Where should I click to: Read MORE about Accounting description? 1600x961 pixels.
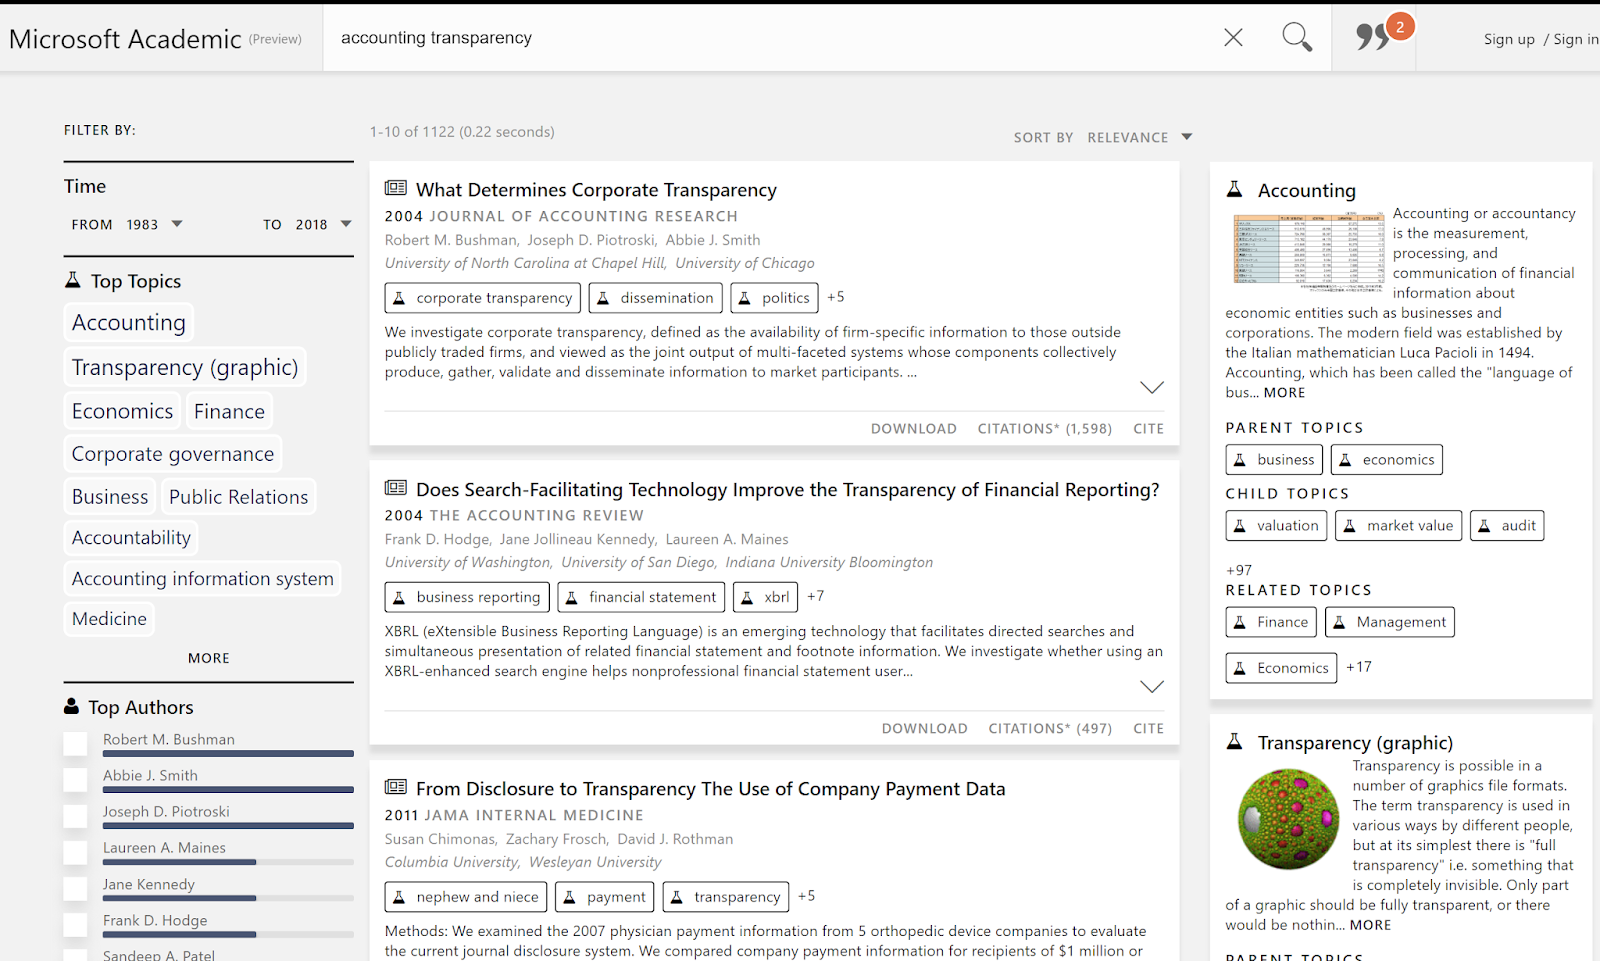point(1285,393)
